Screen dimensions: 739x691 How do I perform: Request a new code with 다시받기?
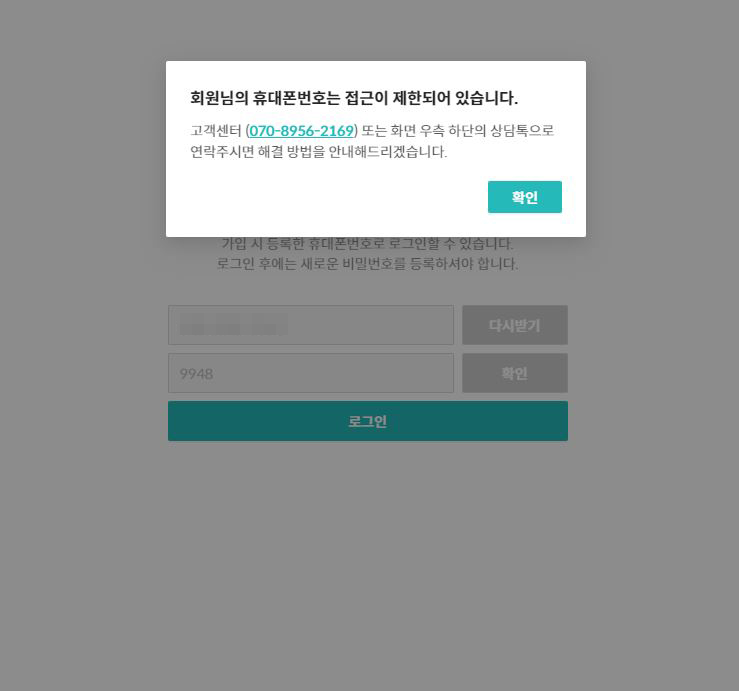tap(515, 325)
